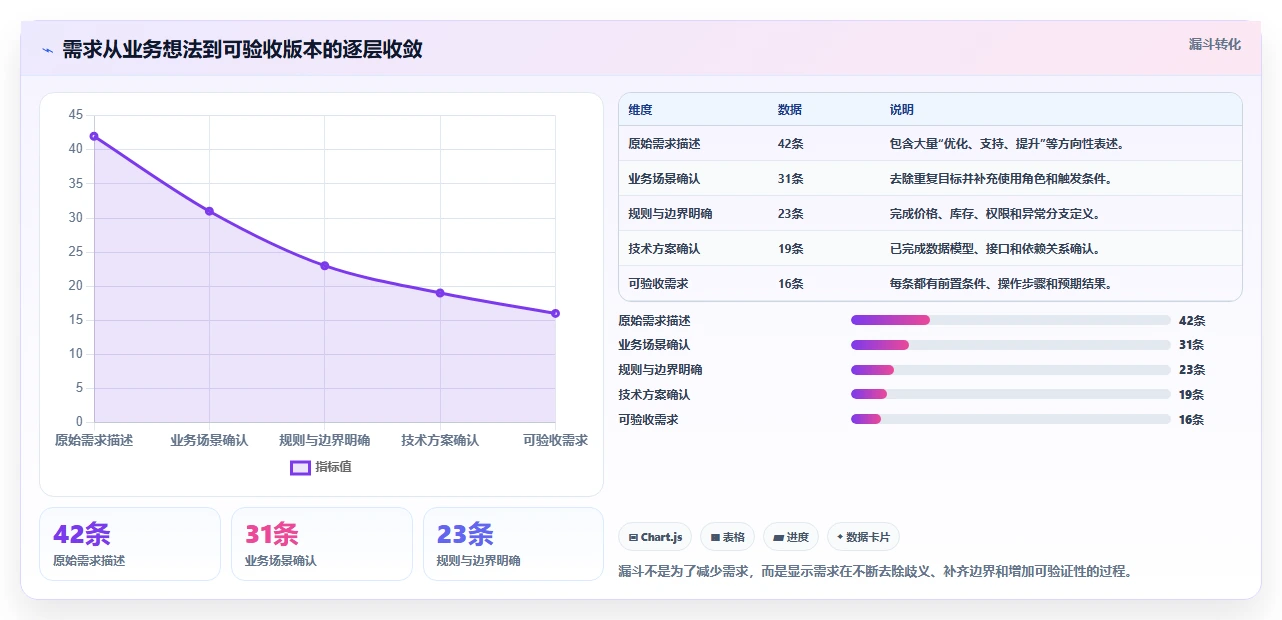Click the x-axis label 业务场景确认
This screenshot has width=1282, height=620.
209,440
